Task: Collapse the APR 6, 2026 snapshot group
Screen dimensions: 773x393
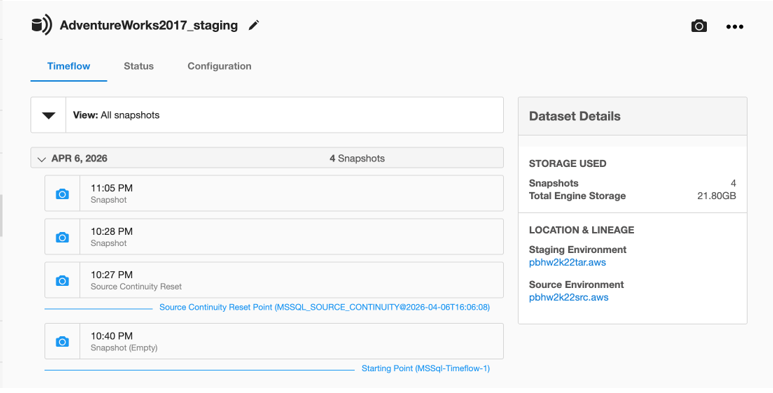Action: pyautogui.click(x=42, y=159)
